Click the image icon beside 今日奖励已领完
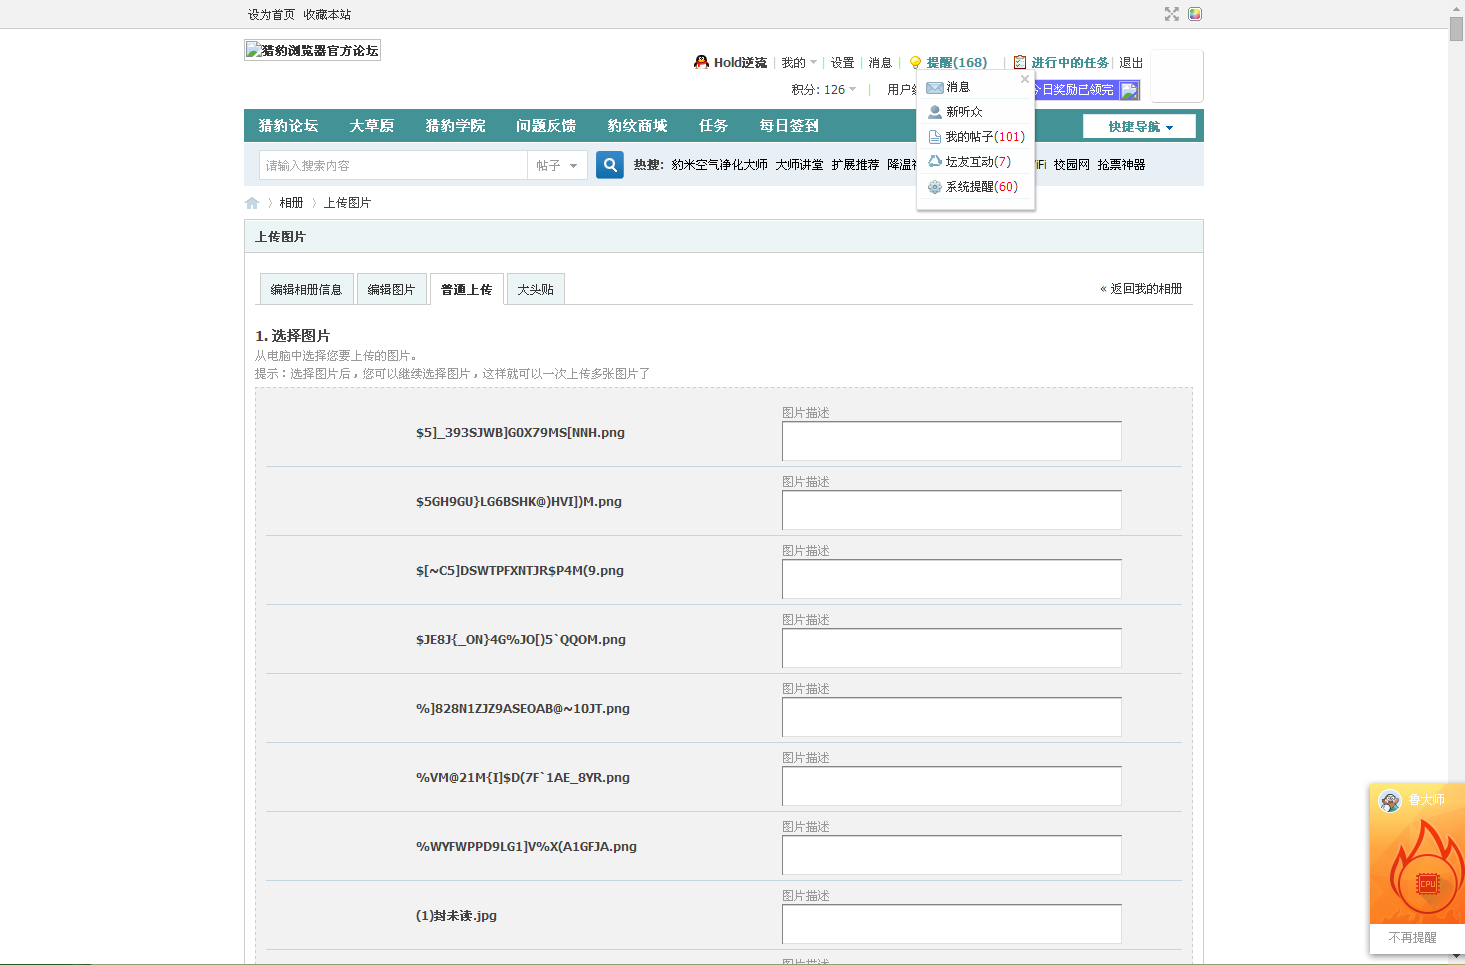The height and width of the screenshot is (965, 1465). point(1129,90)
